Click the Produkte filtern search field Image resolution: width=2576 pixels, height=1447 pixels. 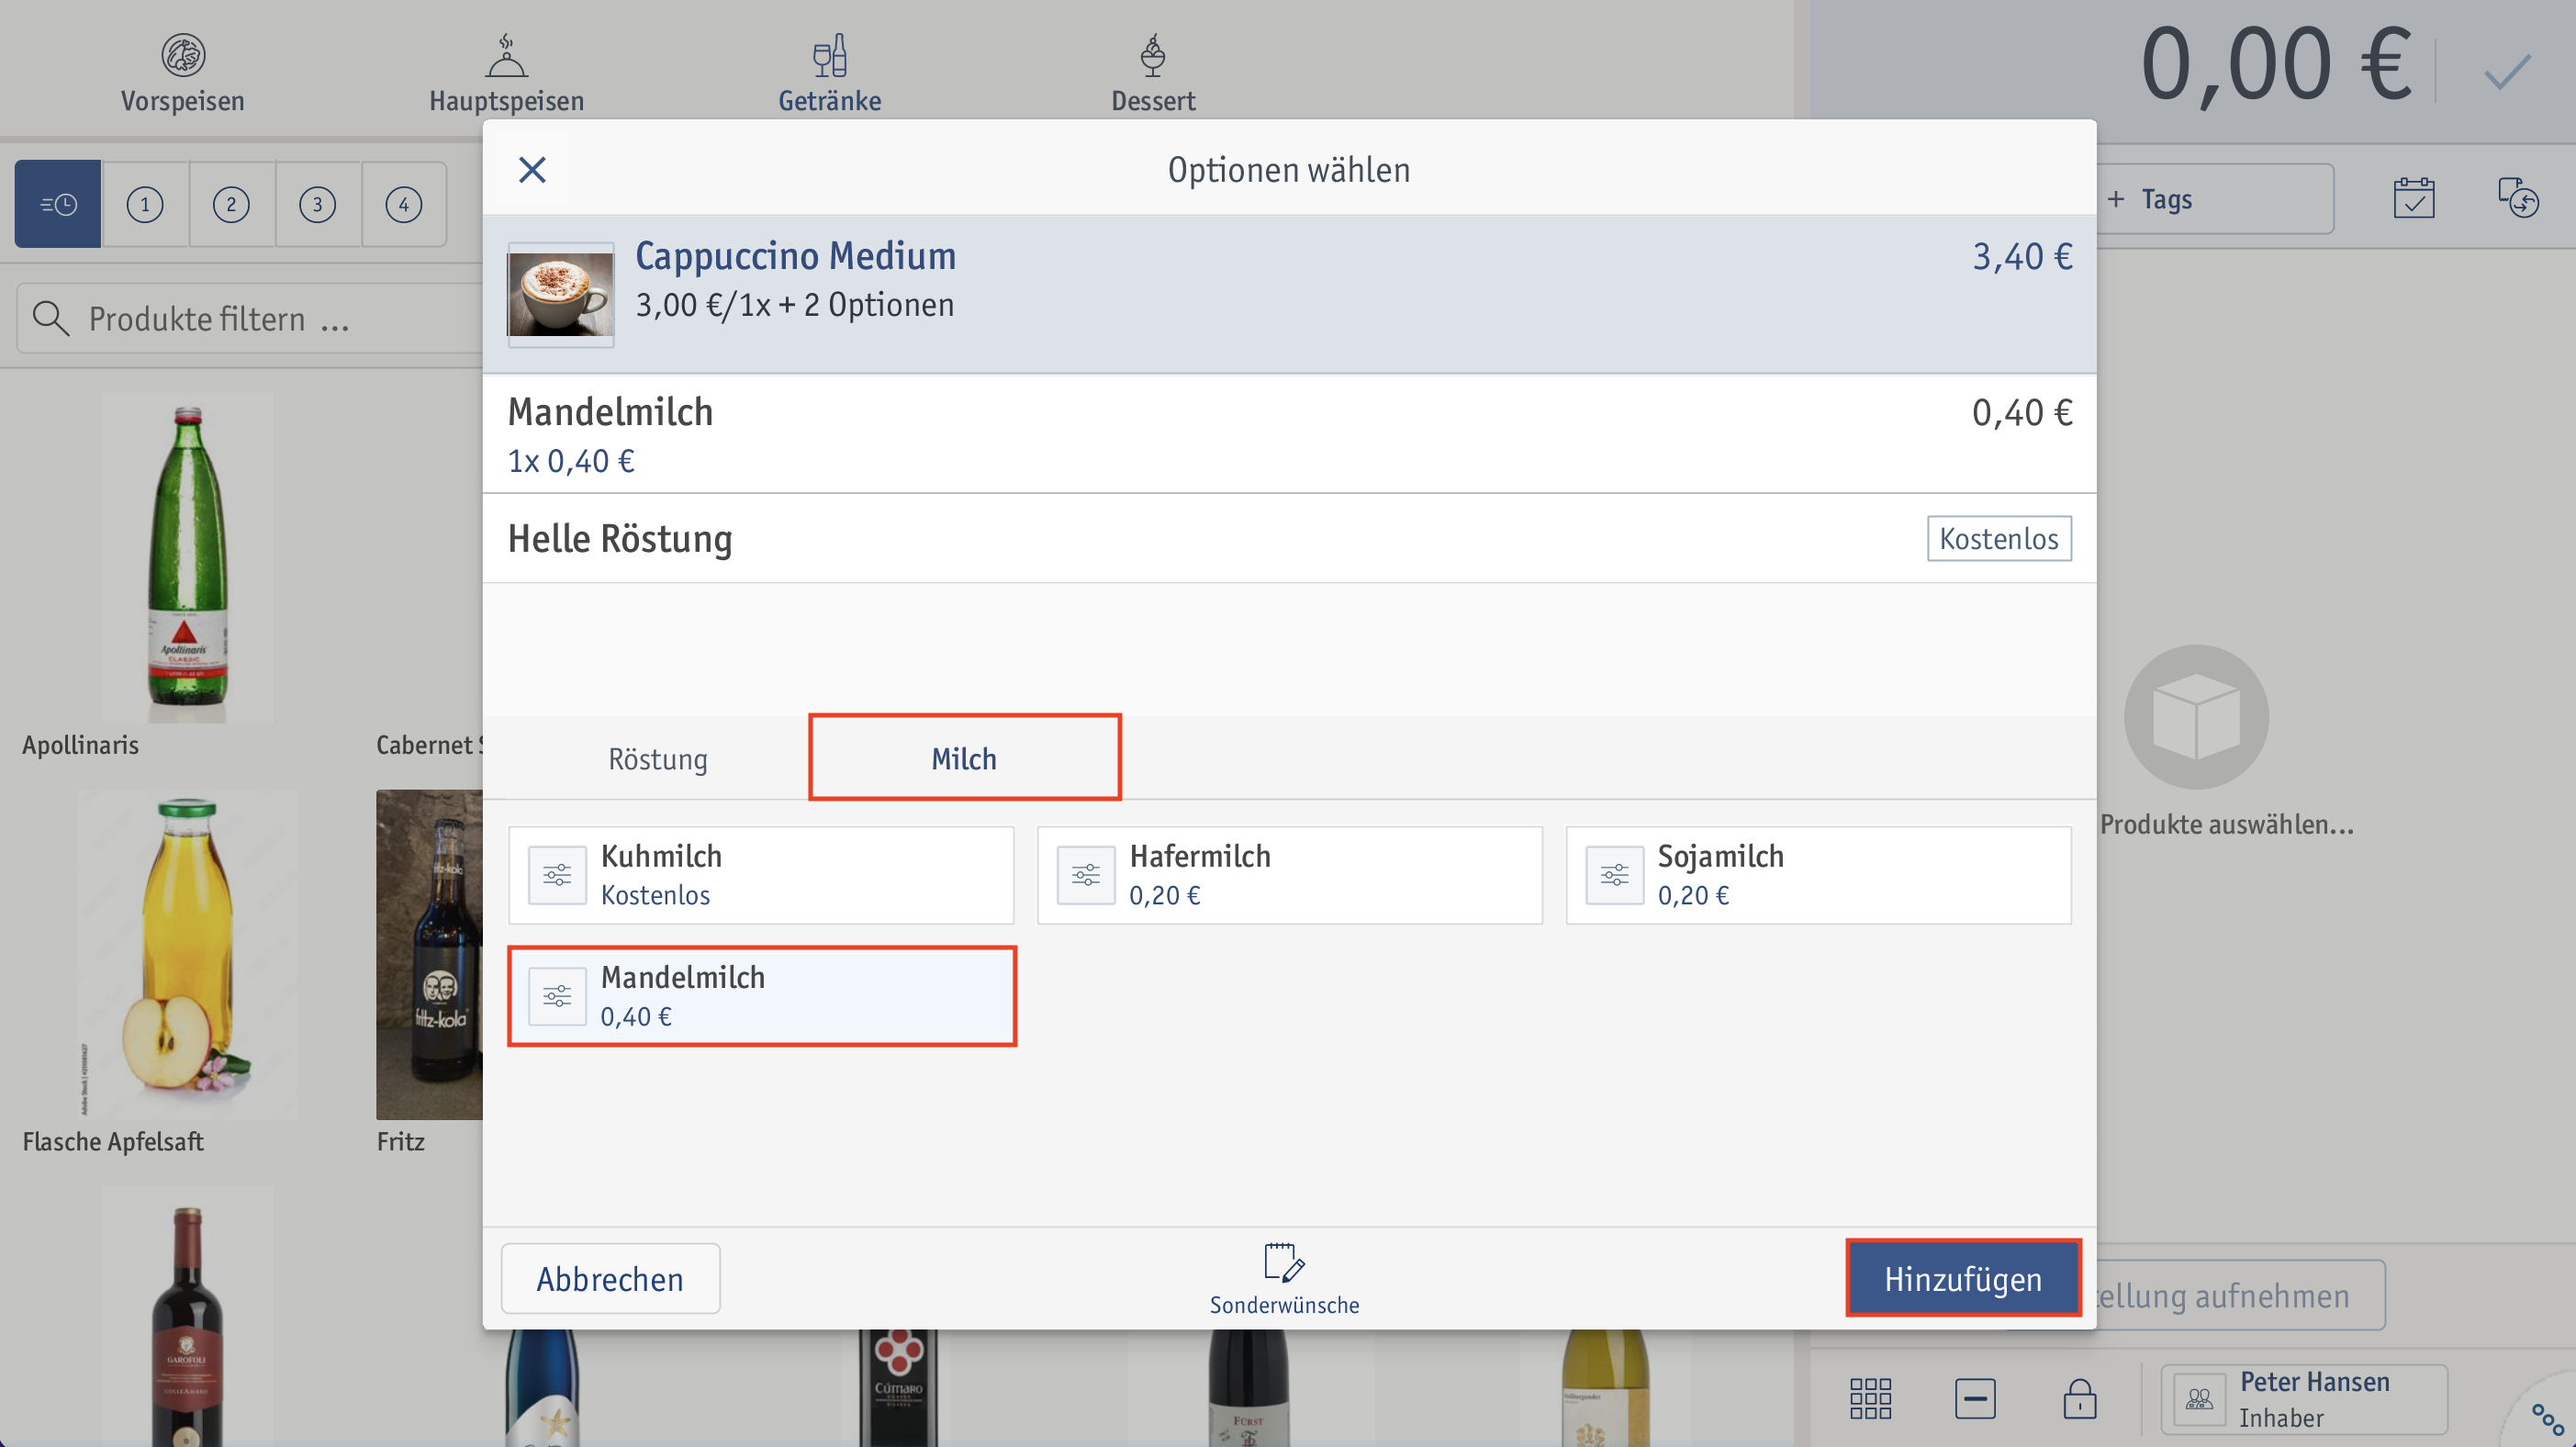pyautogui.click(x=250, y=318)
